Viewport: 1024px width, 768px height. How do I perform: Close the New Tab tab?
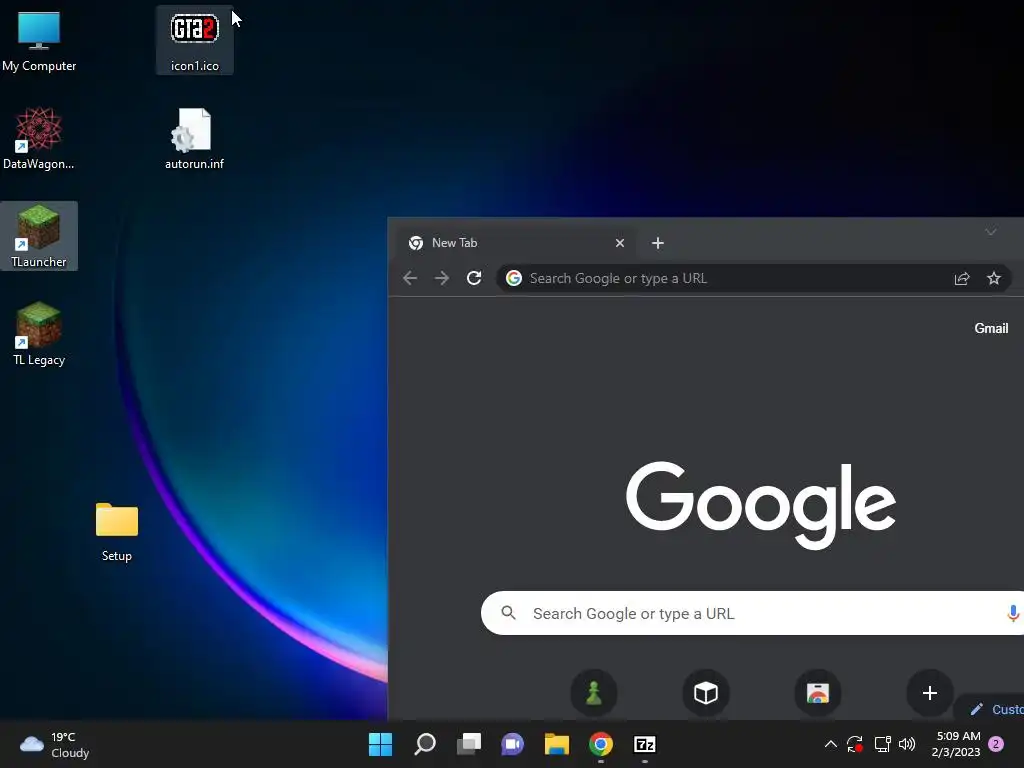pyautogui.click(x=620, y=243)
